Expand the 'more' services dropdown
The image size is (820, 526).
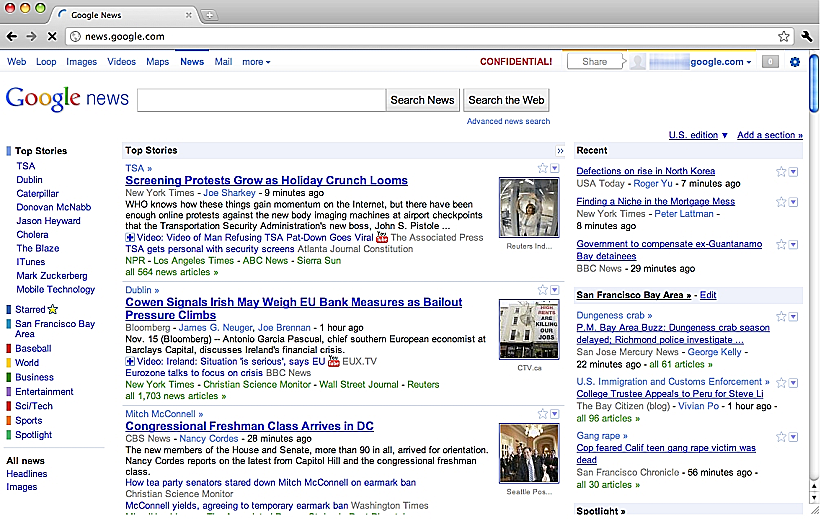coord(256,62)
